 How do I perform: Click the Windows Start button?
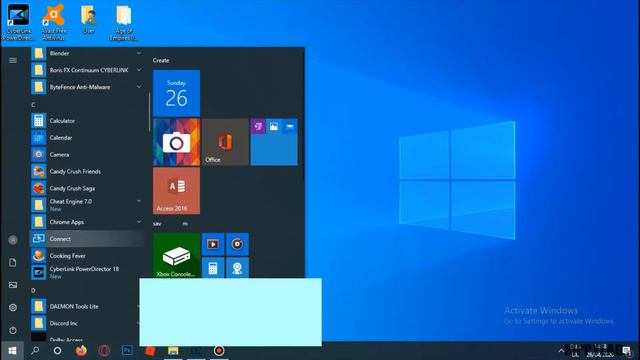[x=12, y=351]
